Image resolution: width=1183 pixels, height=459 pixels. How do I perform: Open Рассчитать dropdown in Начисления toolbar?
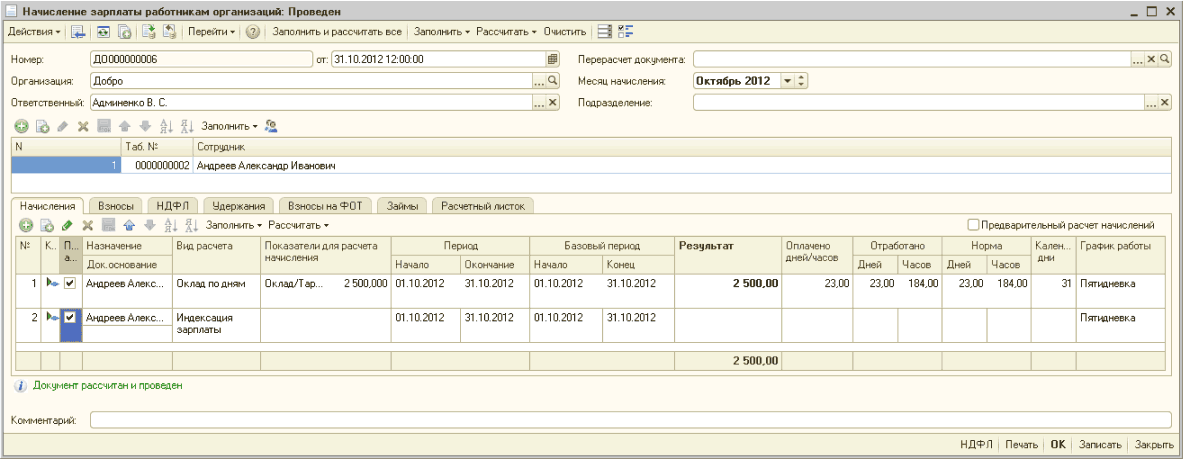pos(299,225)
